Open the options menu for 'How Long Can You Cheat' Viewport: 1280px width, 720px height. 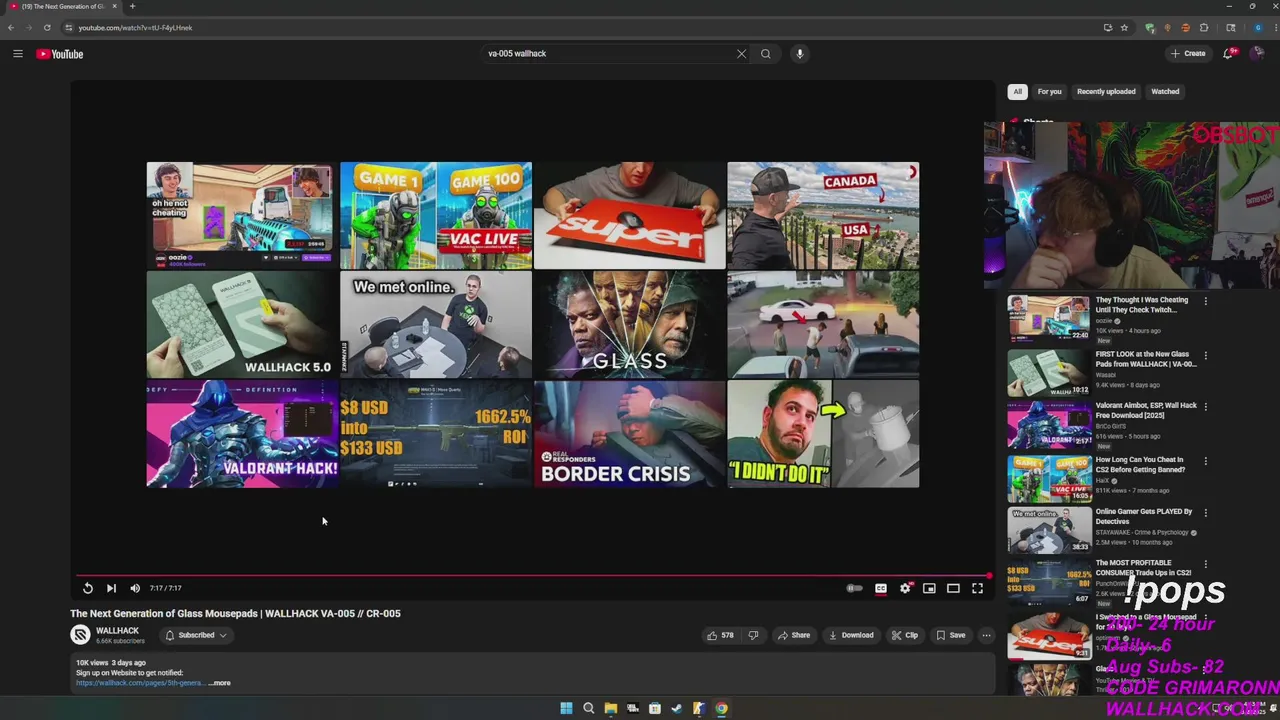1205,461
